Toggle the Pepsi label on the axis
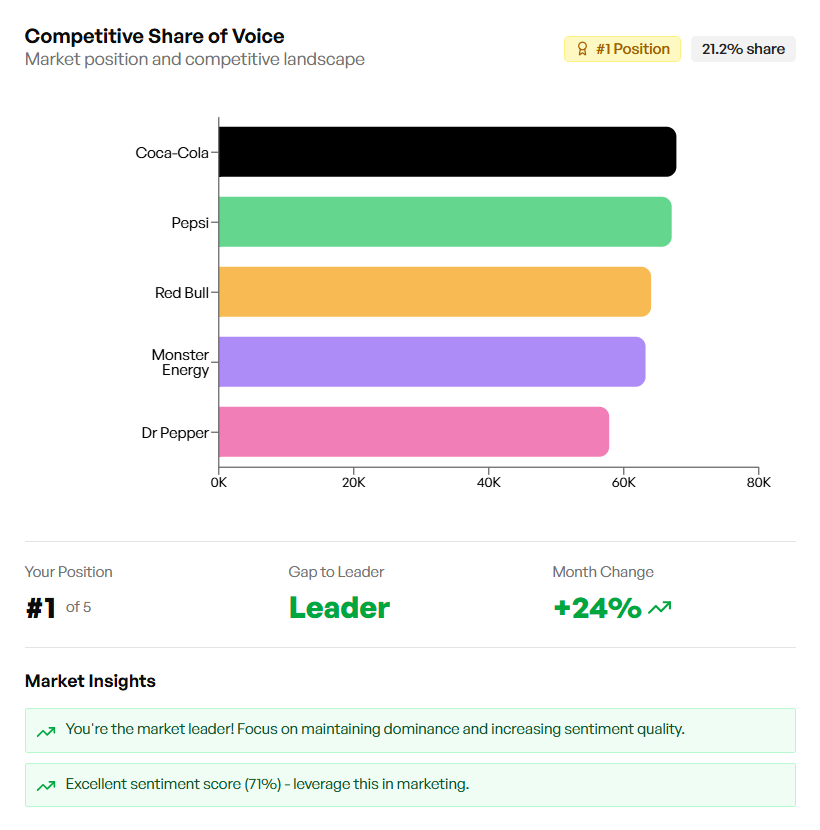This screenshot has height=830, width=820. pos(190,222)
